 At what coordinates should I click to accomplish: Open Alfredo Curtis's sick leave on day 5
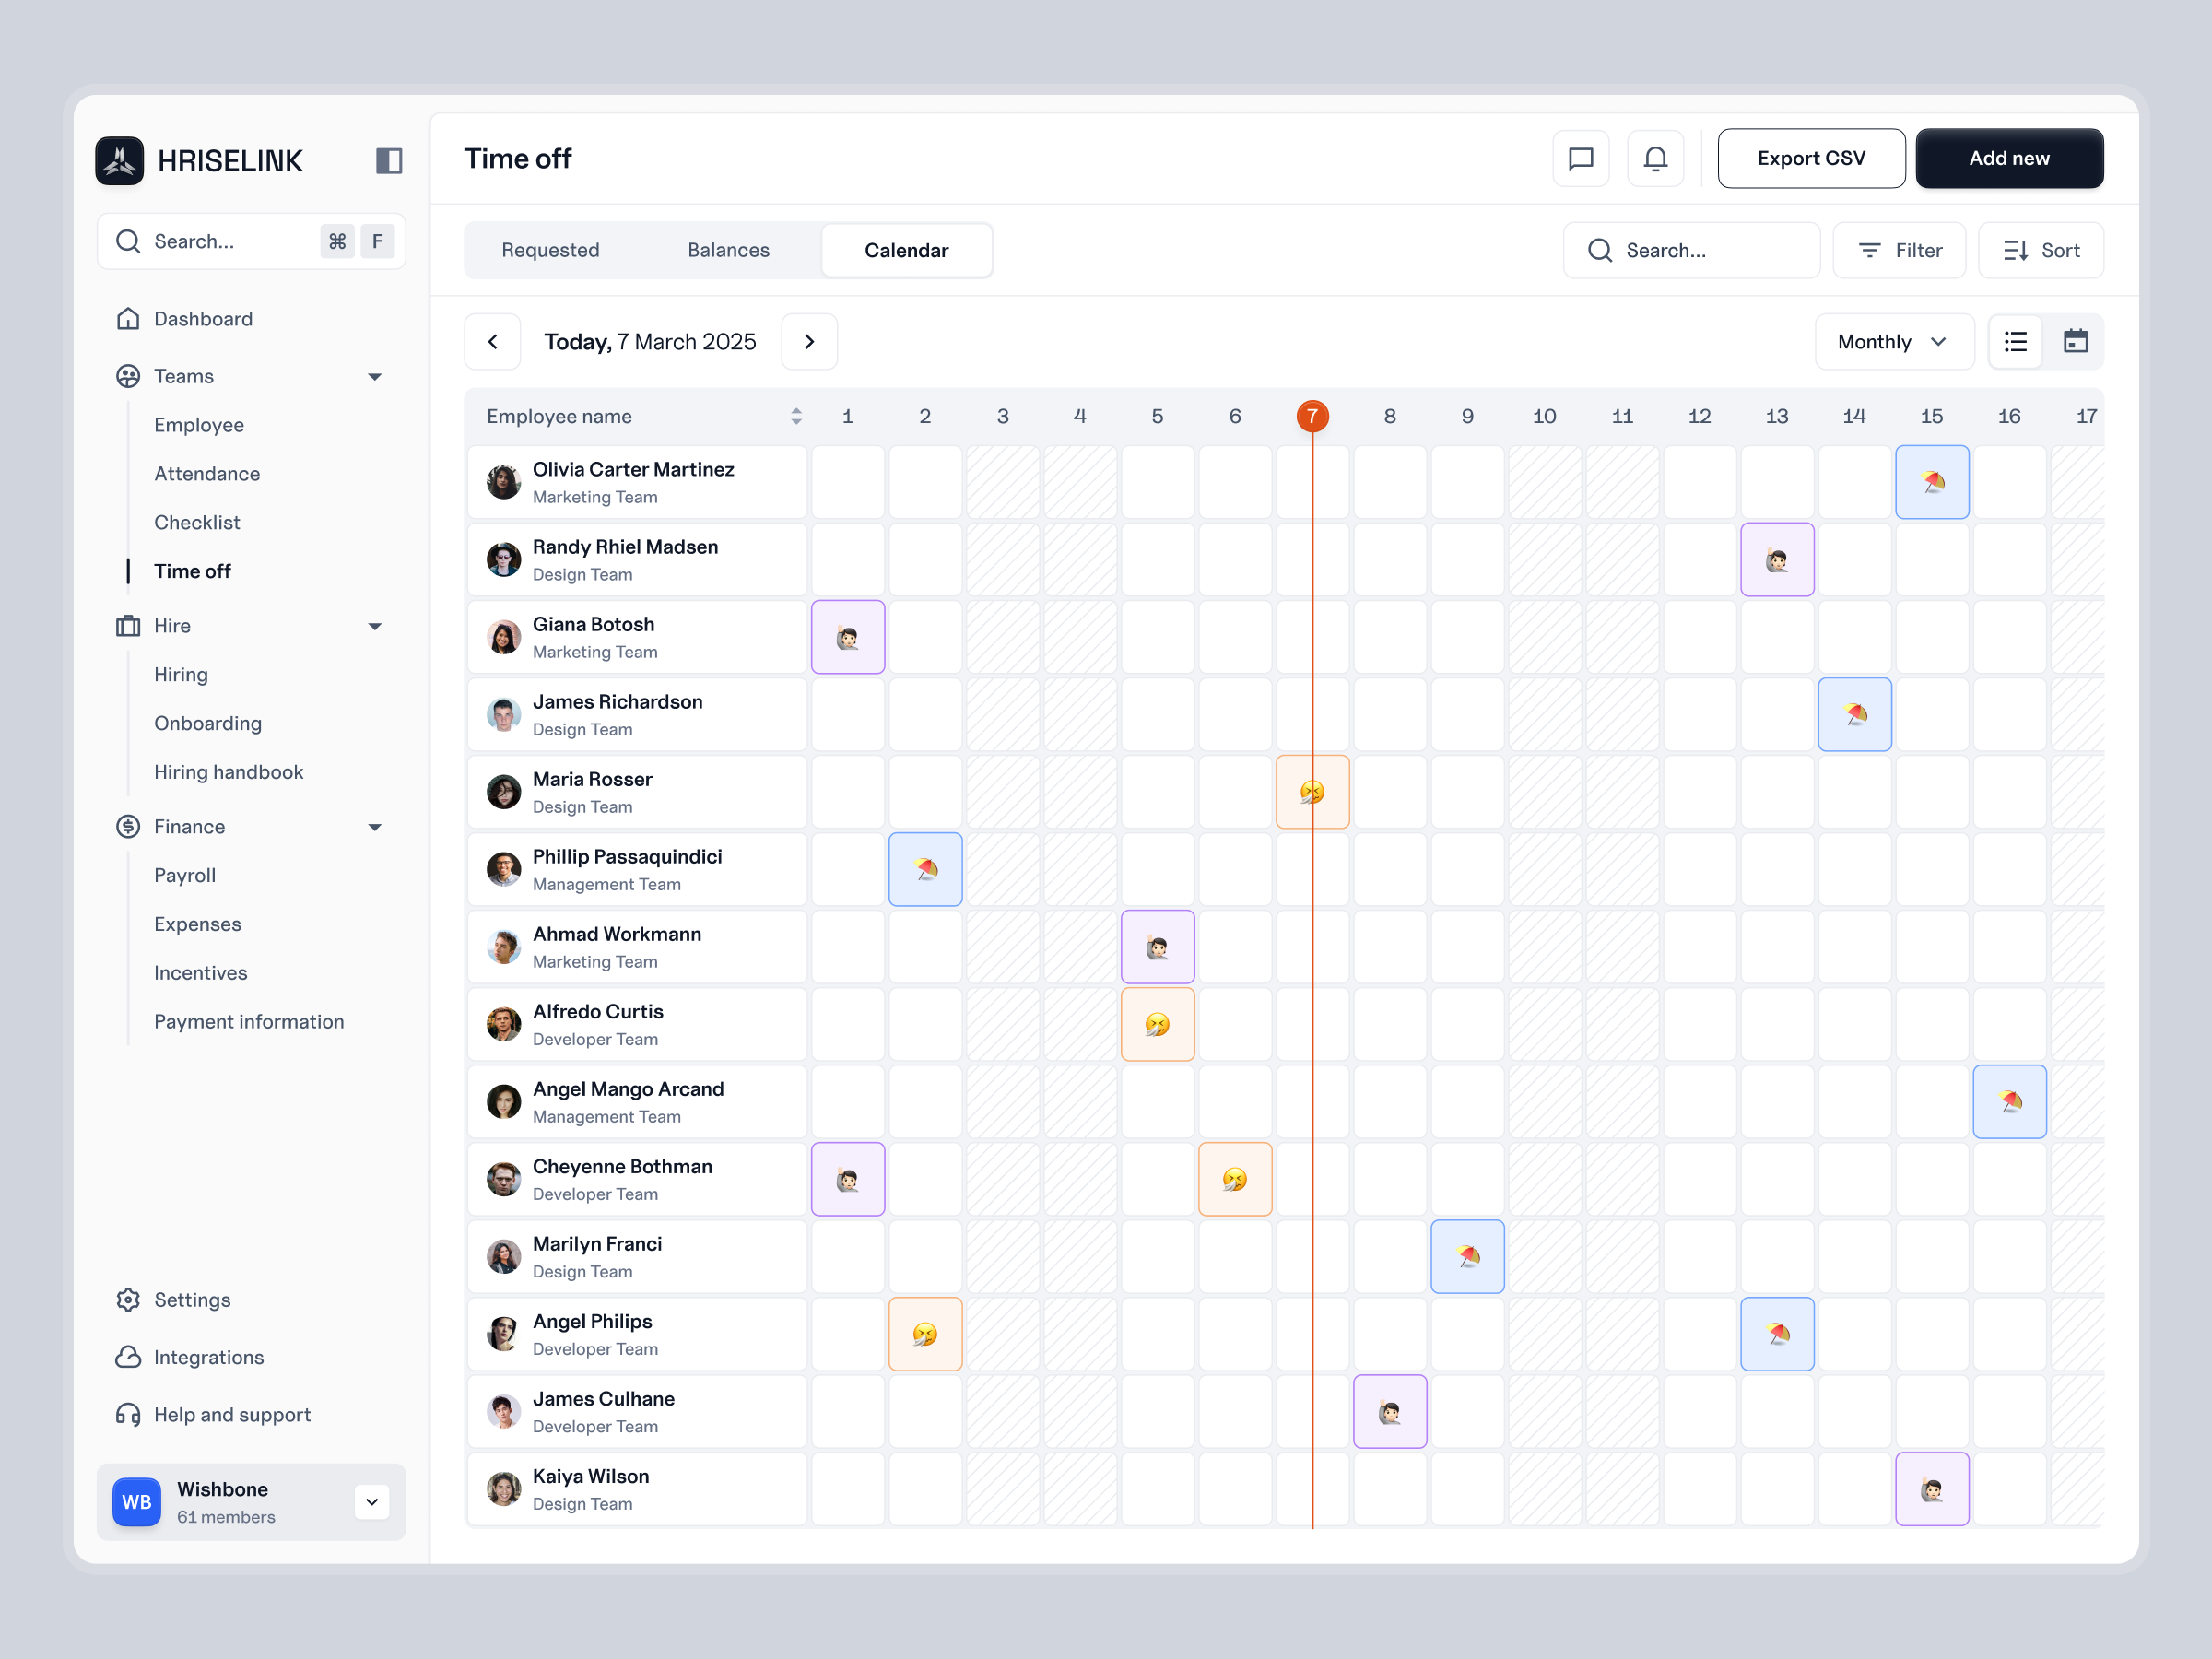1158,1024
